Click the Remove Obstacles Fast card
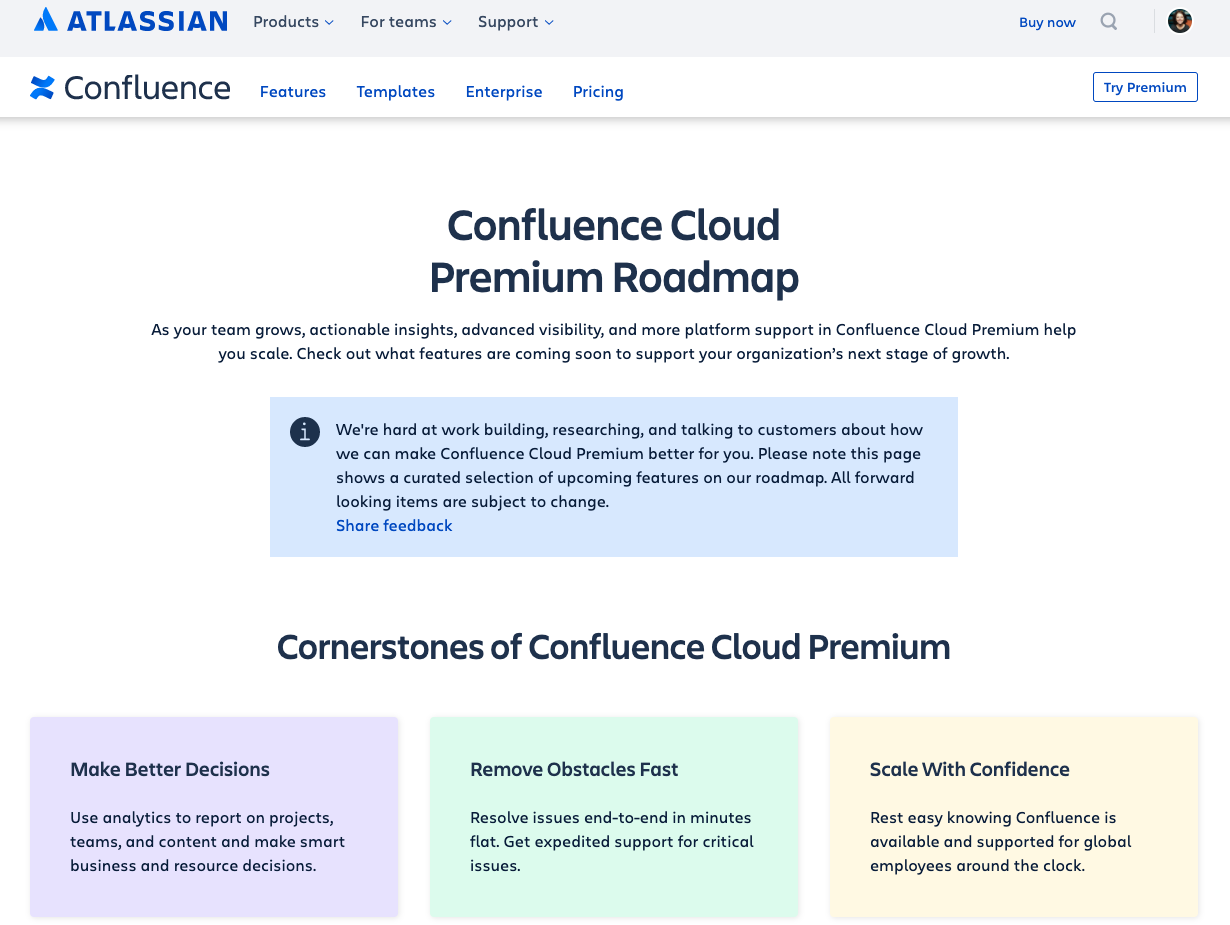 click(613, 816)
